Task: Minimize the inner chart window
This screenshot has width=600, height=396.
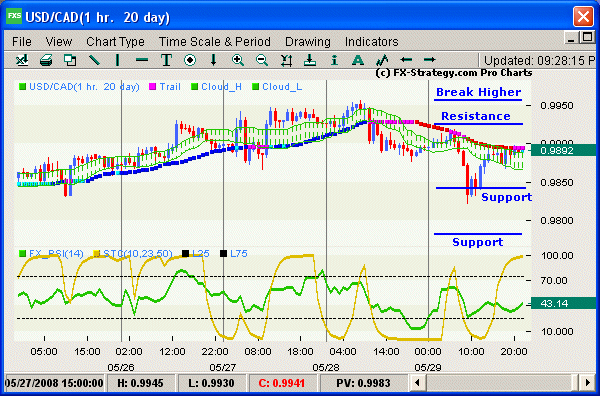Action: click(x=571, y=38)
